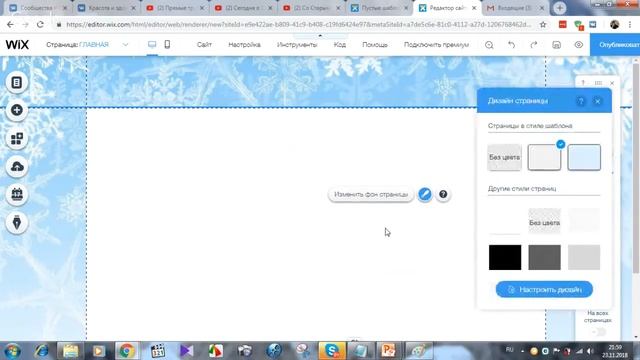Select the checked white template style swatch
This screenshot has width=640, height=360.
pos(544,157)
